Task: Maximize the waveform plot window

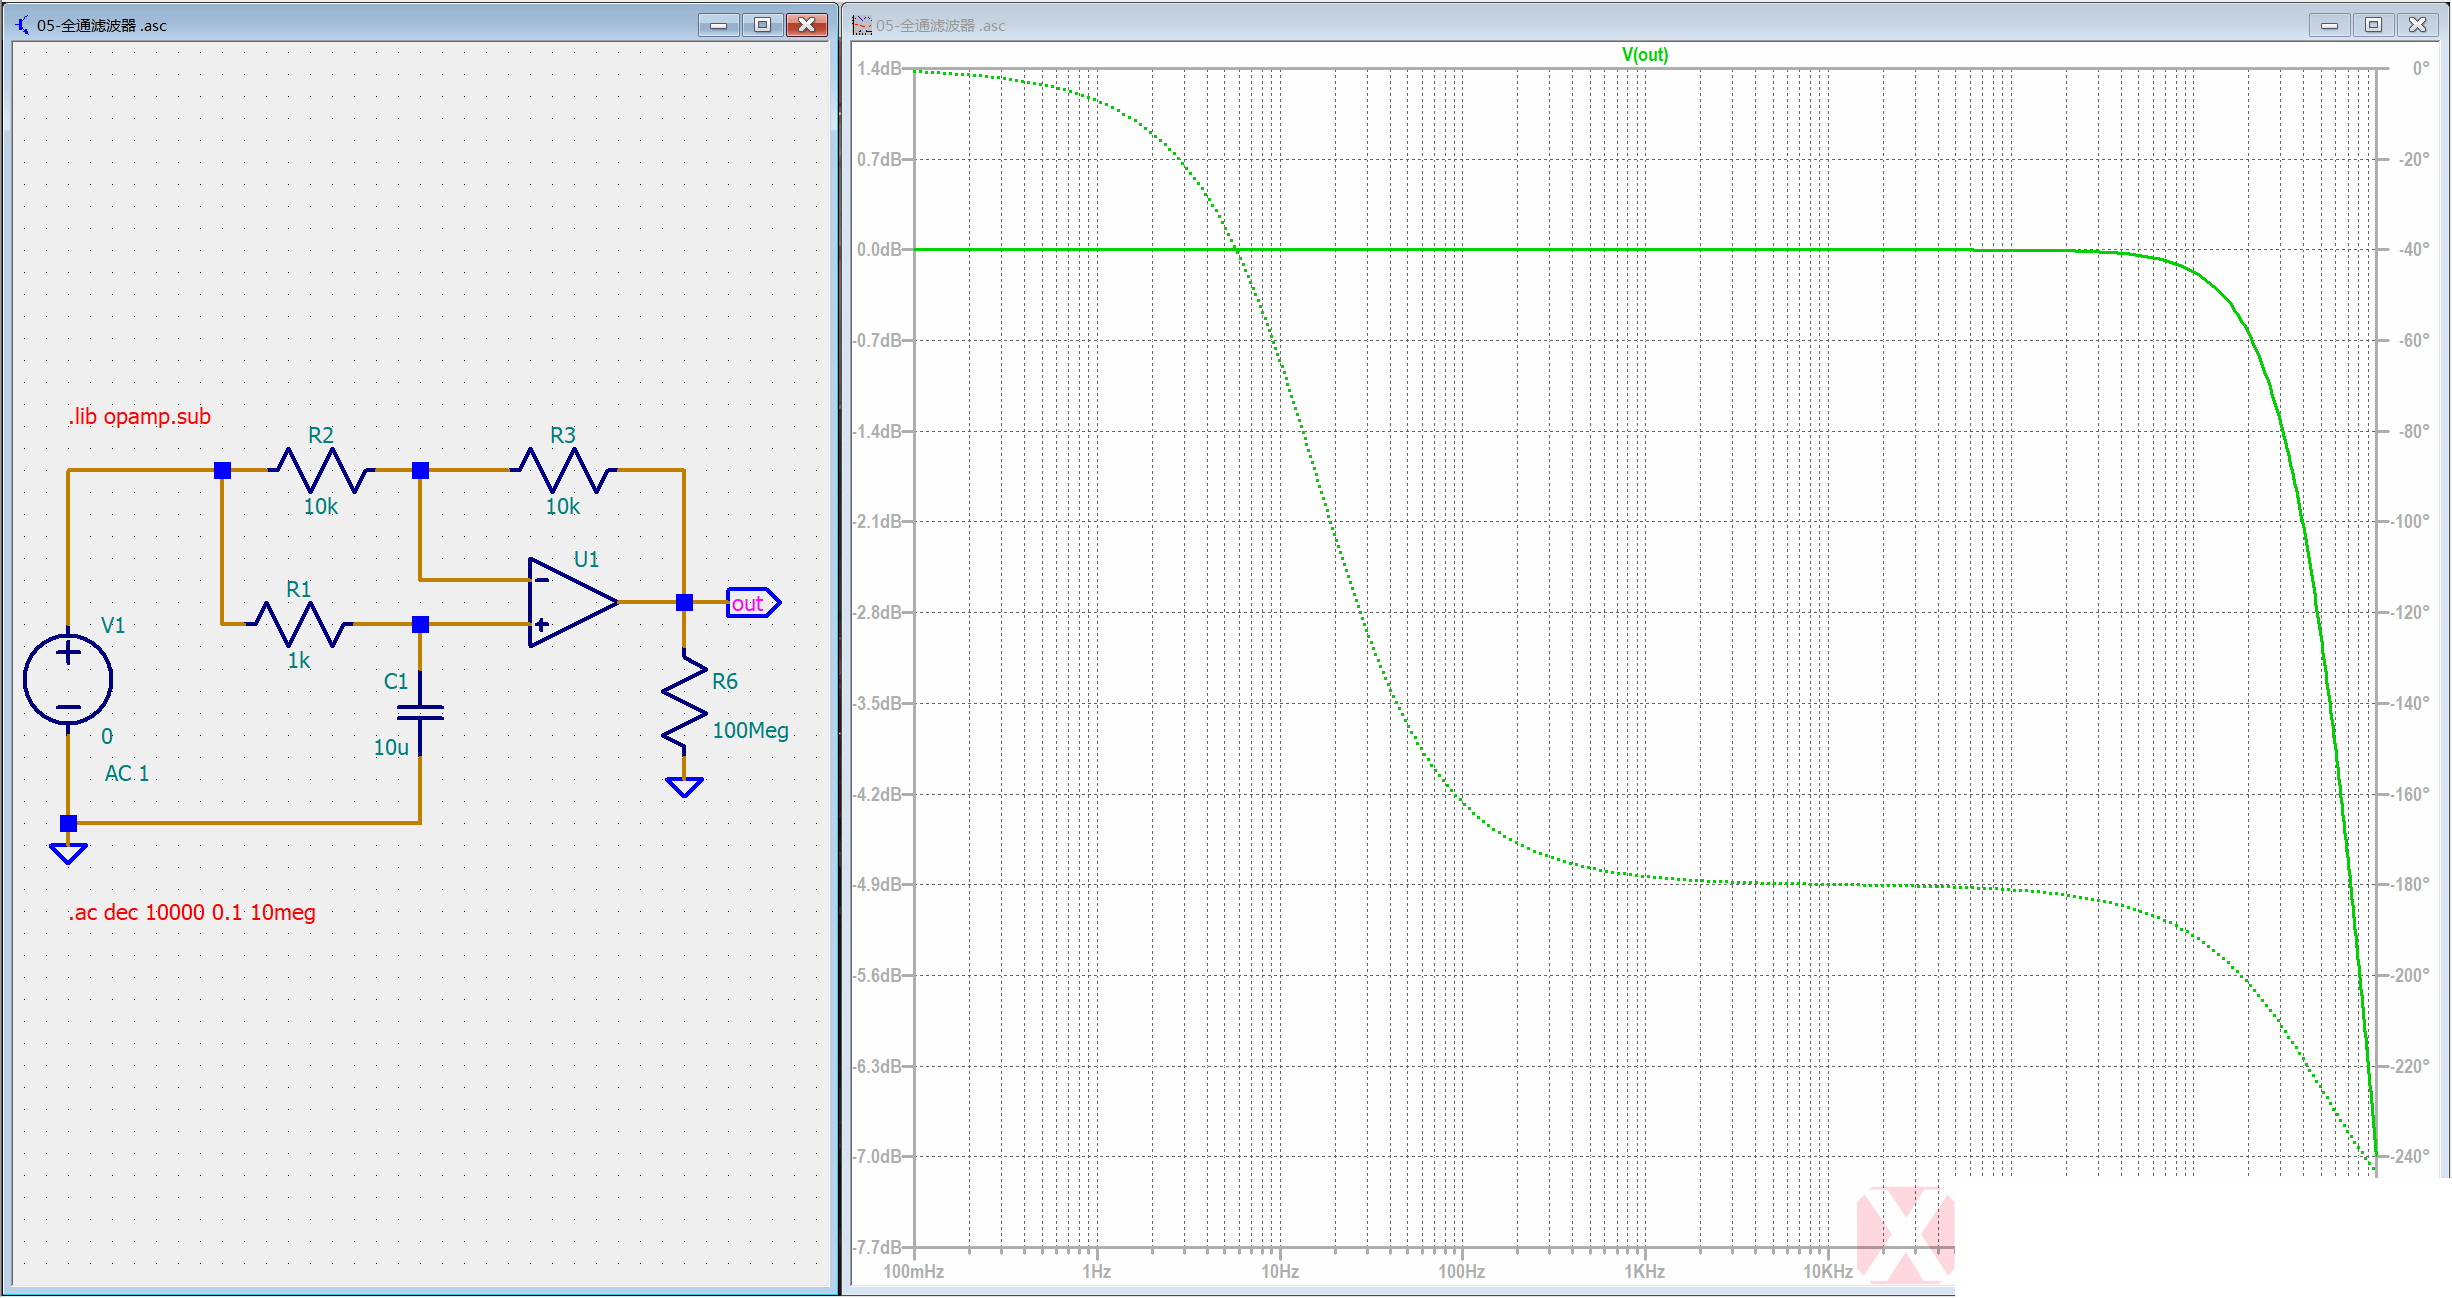Action: 2373,25
